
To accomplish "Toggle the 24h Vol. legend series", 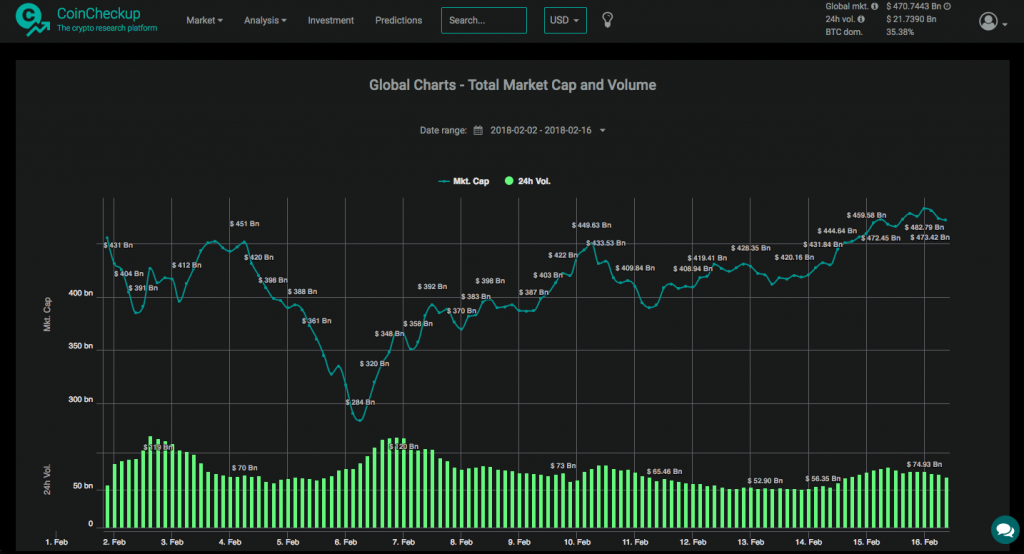I will tap(528, 181).
